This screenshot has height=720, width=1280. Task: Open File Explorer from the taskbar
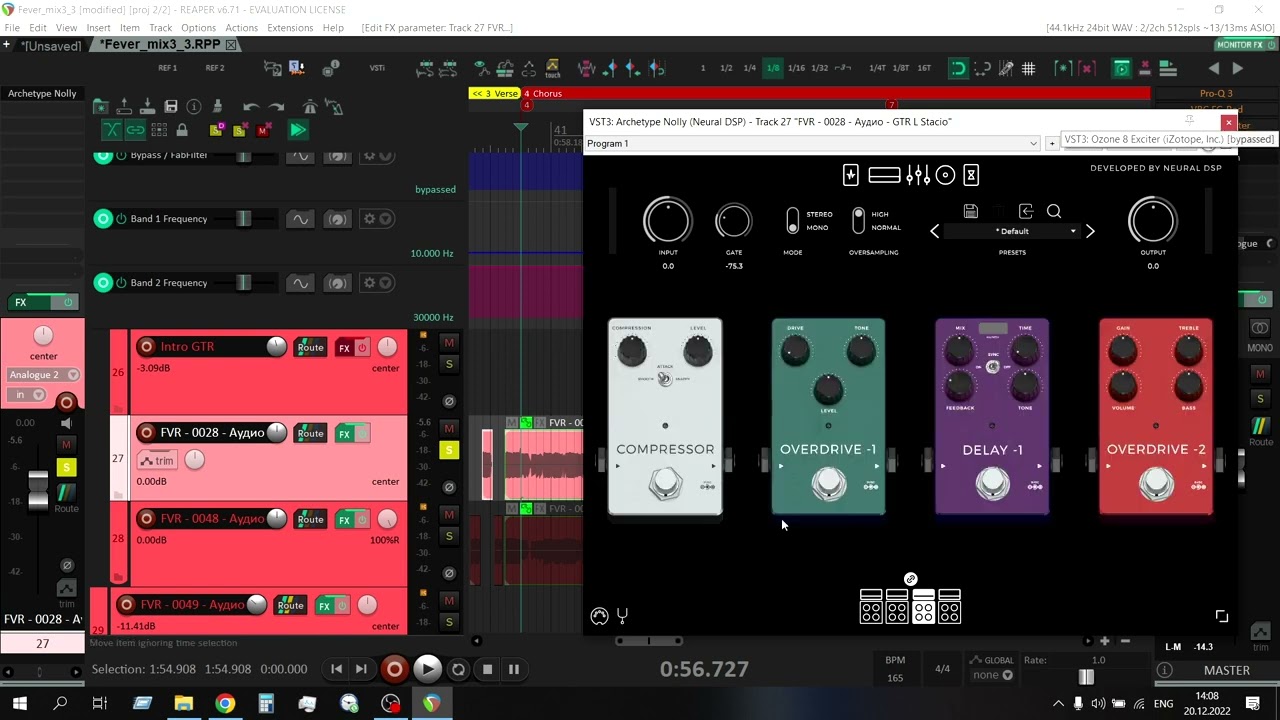[x=183, y=704]
